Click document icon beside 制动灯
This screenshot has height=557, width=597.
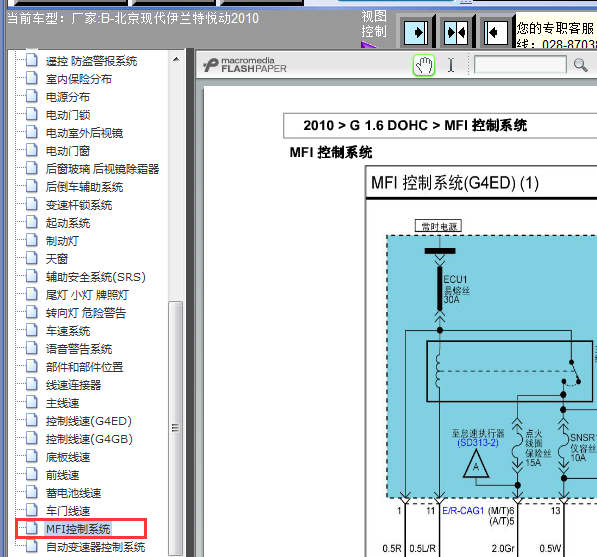[32, 240]
